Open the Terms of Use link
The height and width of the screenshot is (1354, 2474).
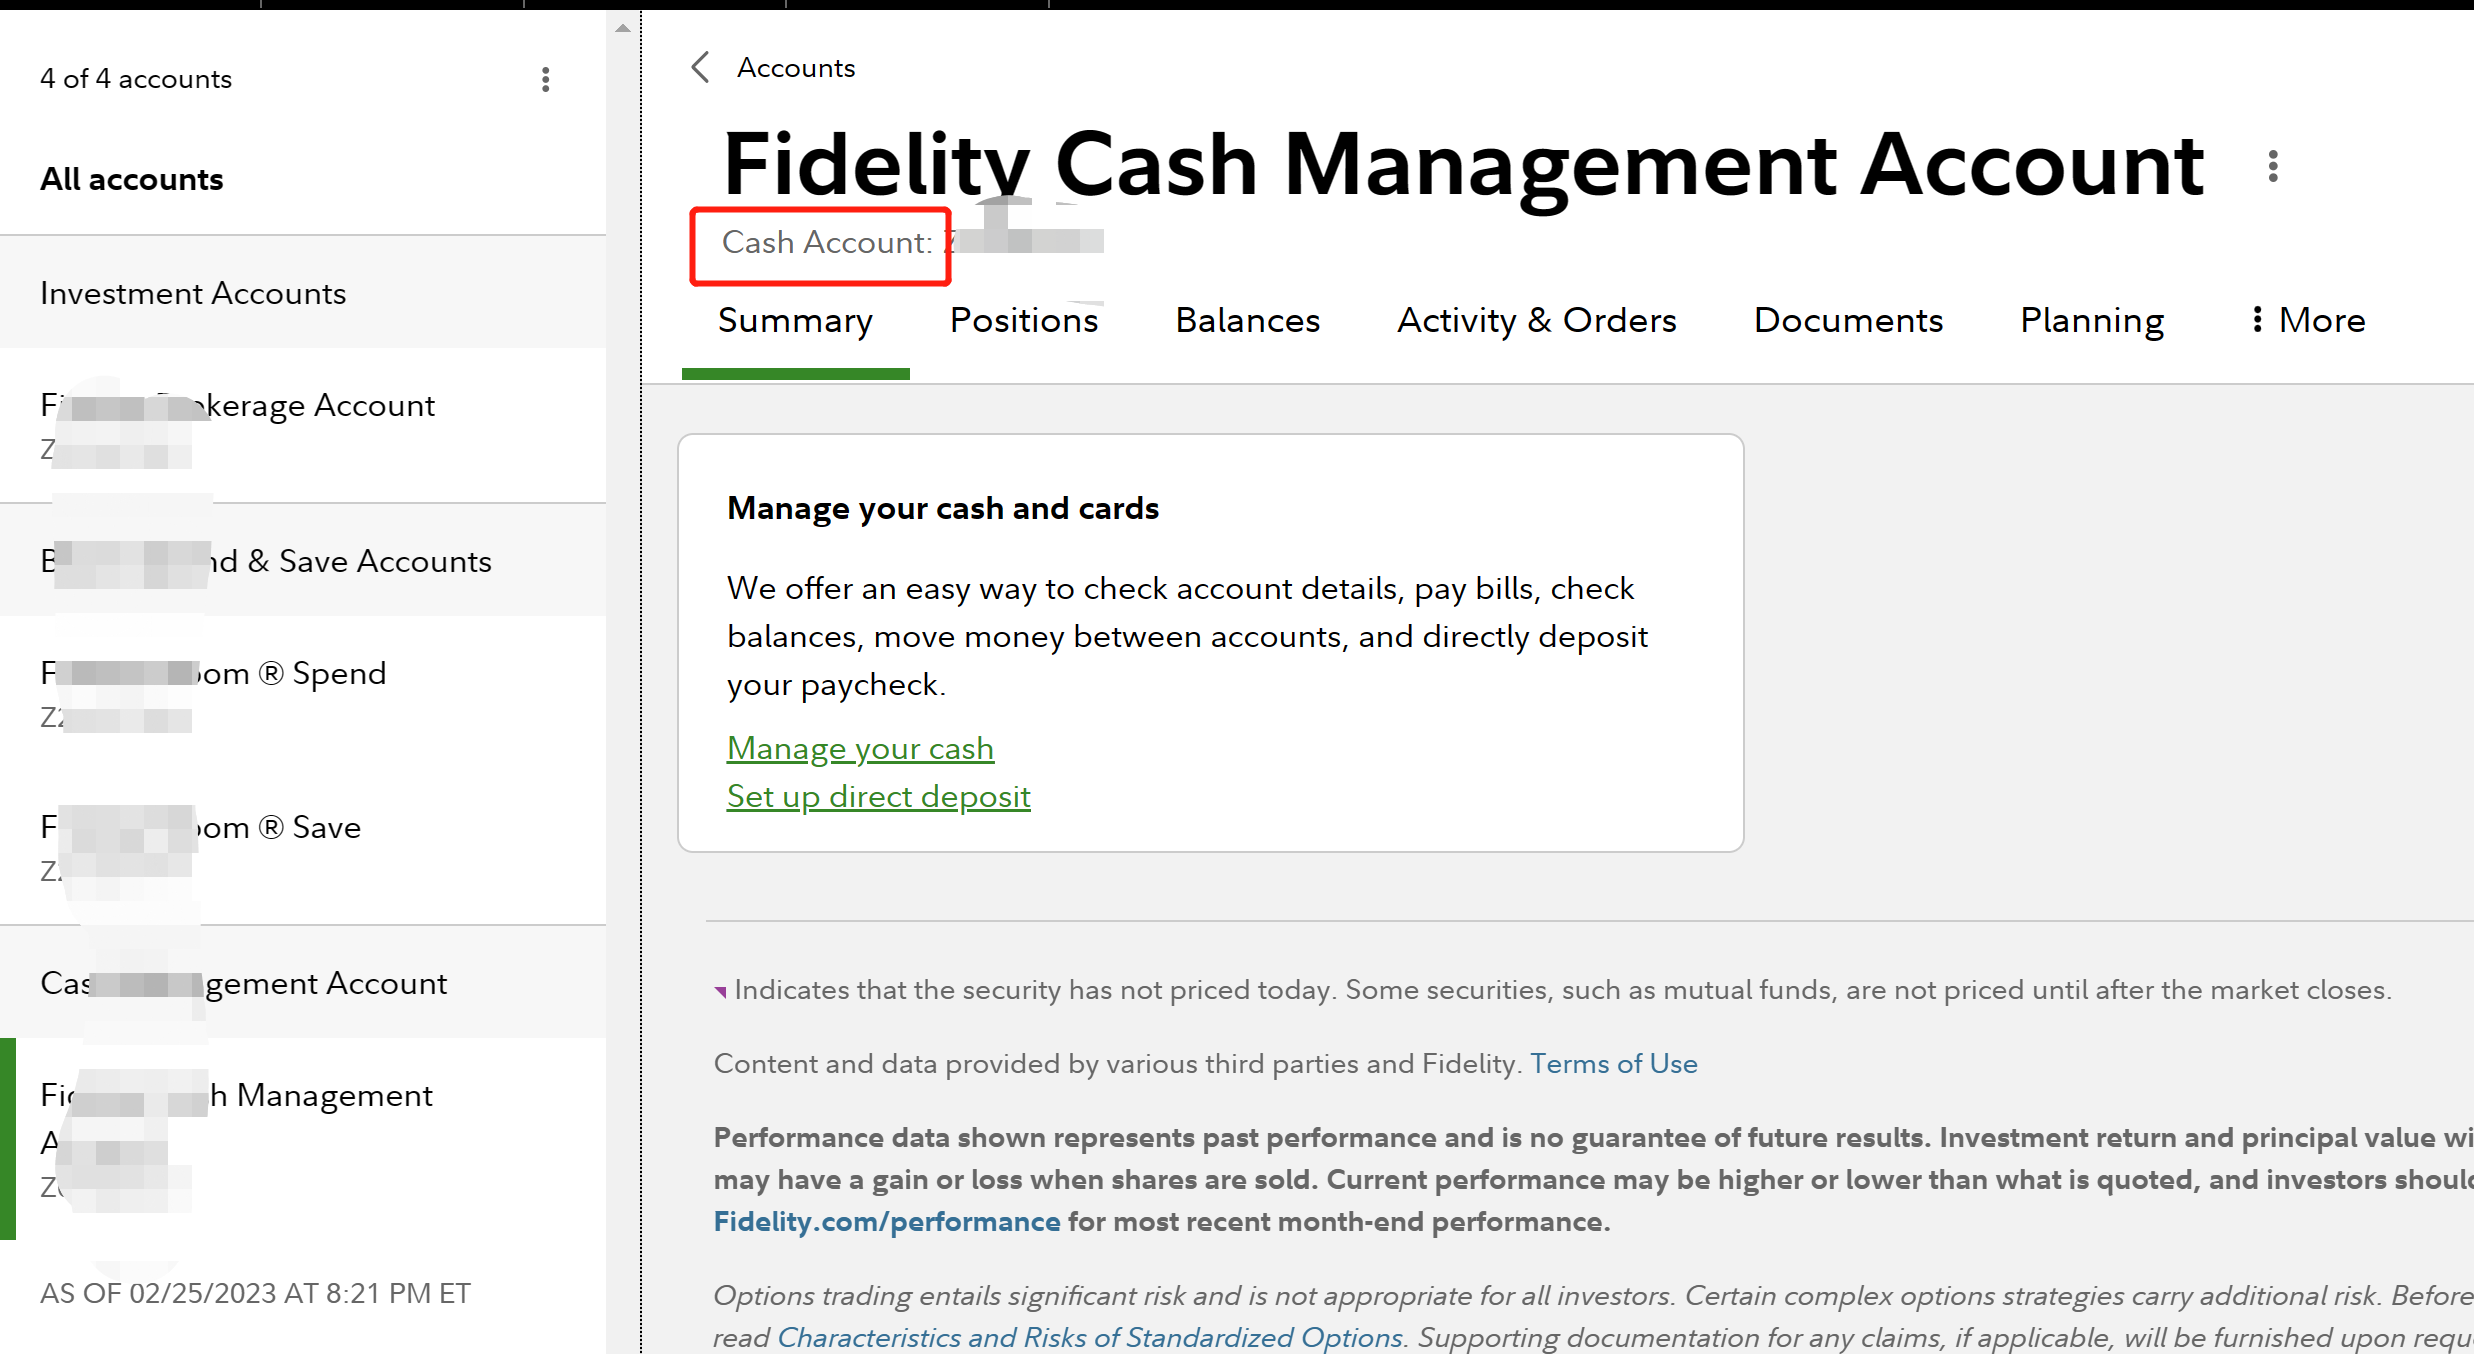pyautogui.click(x=1613, y=1063)
